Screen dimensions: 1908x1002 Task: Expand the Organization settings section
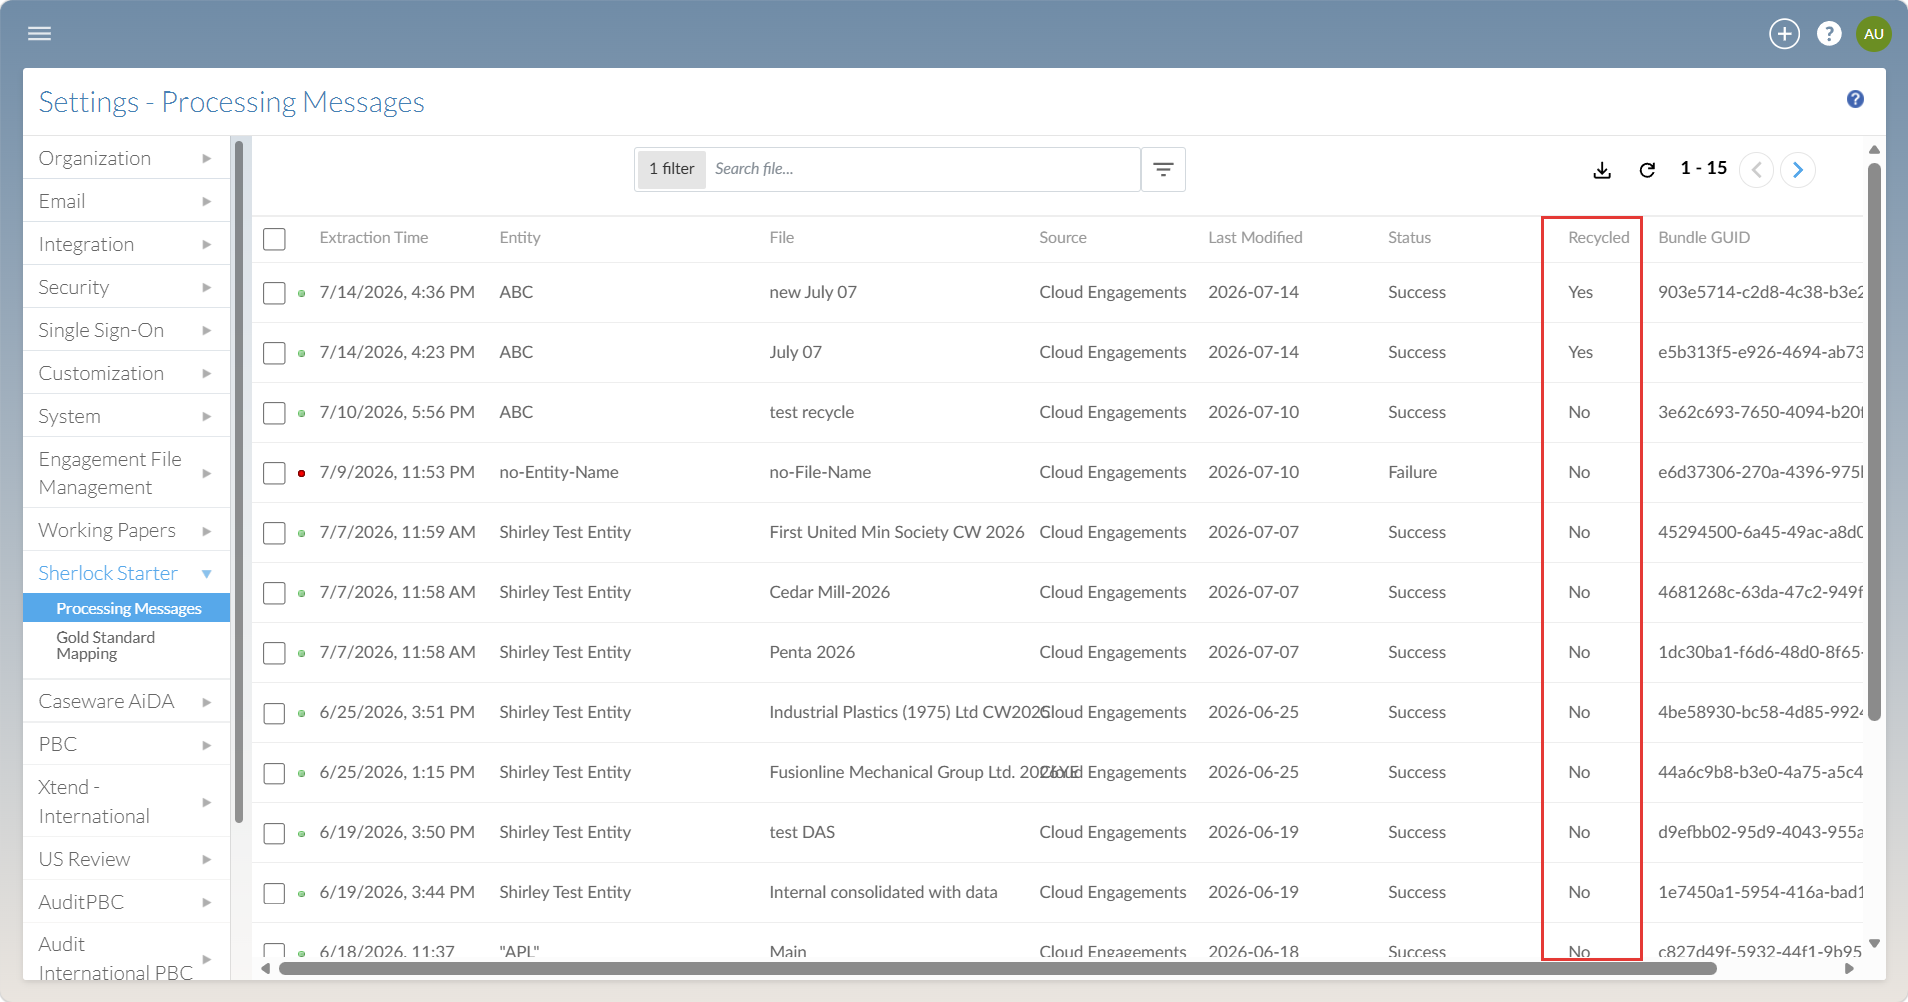(x=126, y=158)
